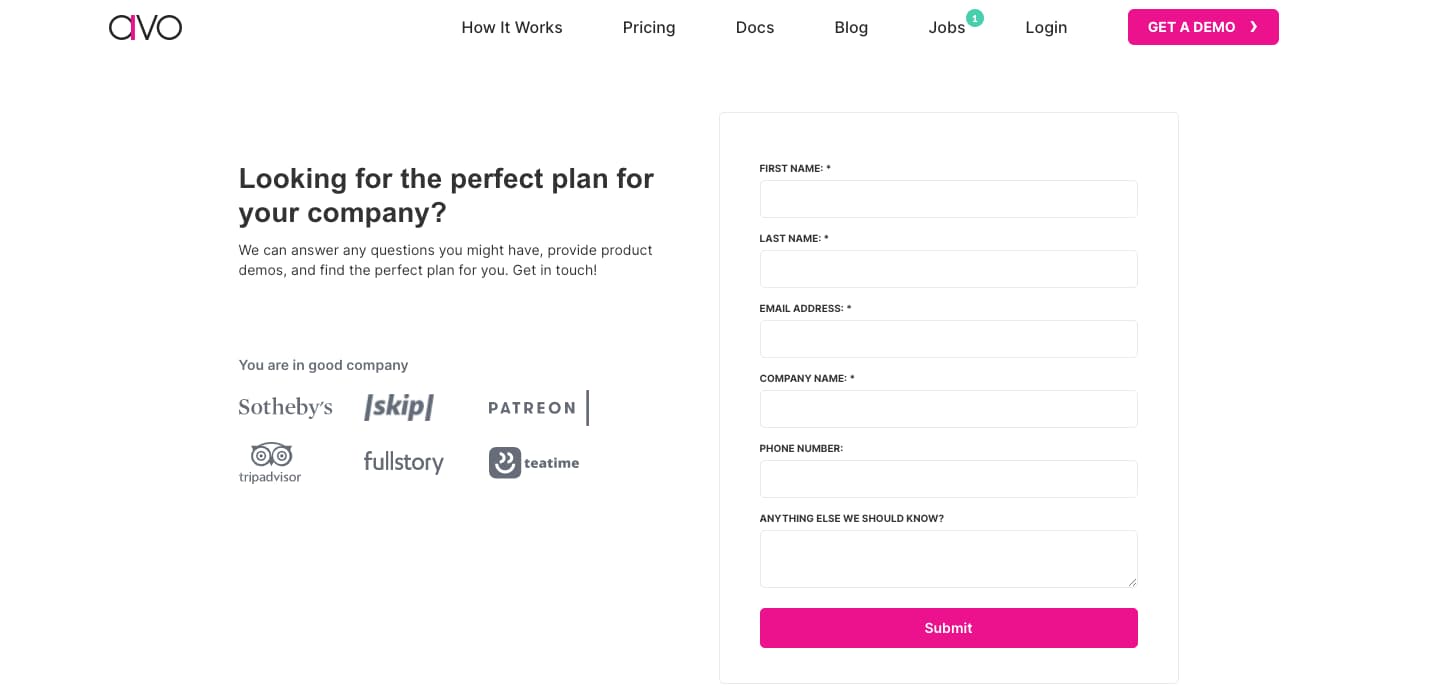Click the Phone Number input

[948, 479]
